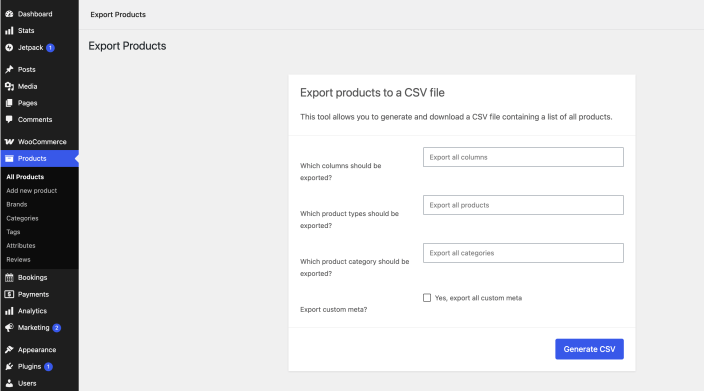
Task: Open the Bookings menu item
Action: [x=40, y=277]
